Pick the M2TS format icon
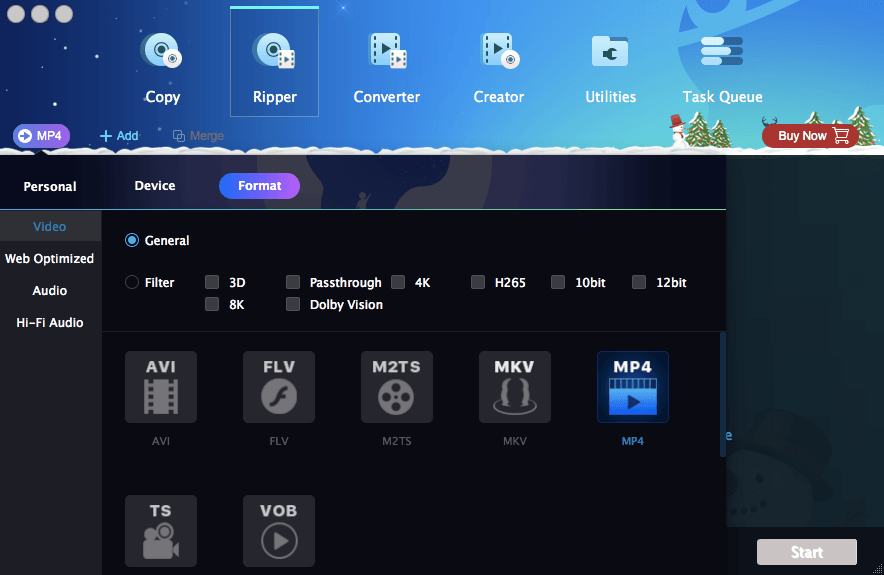The height and width of the screenshot is (575, 884). [397, 387]
